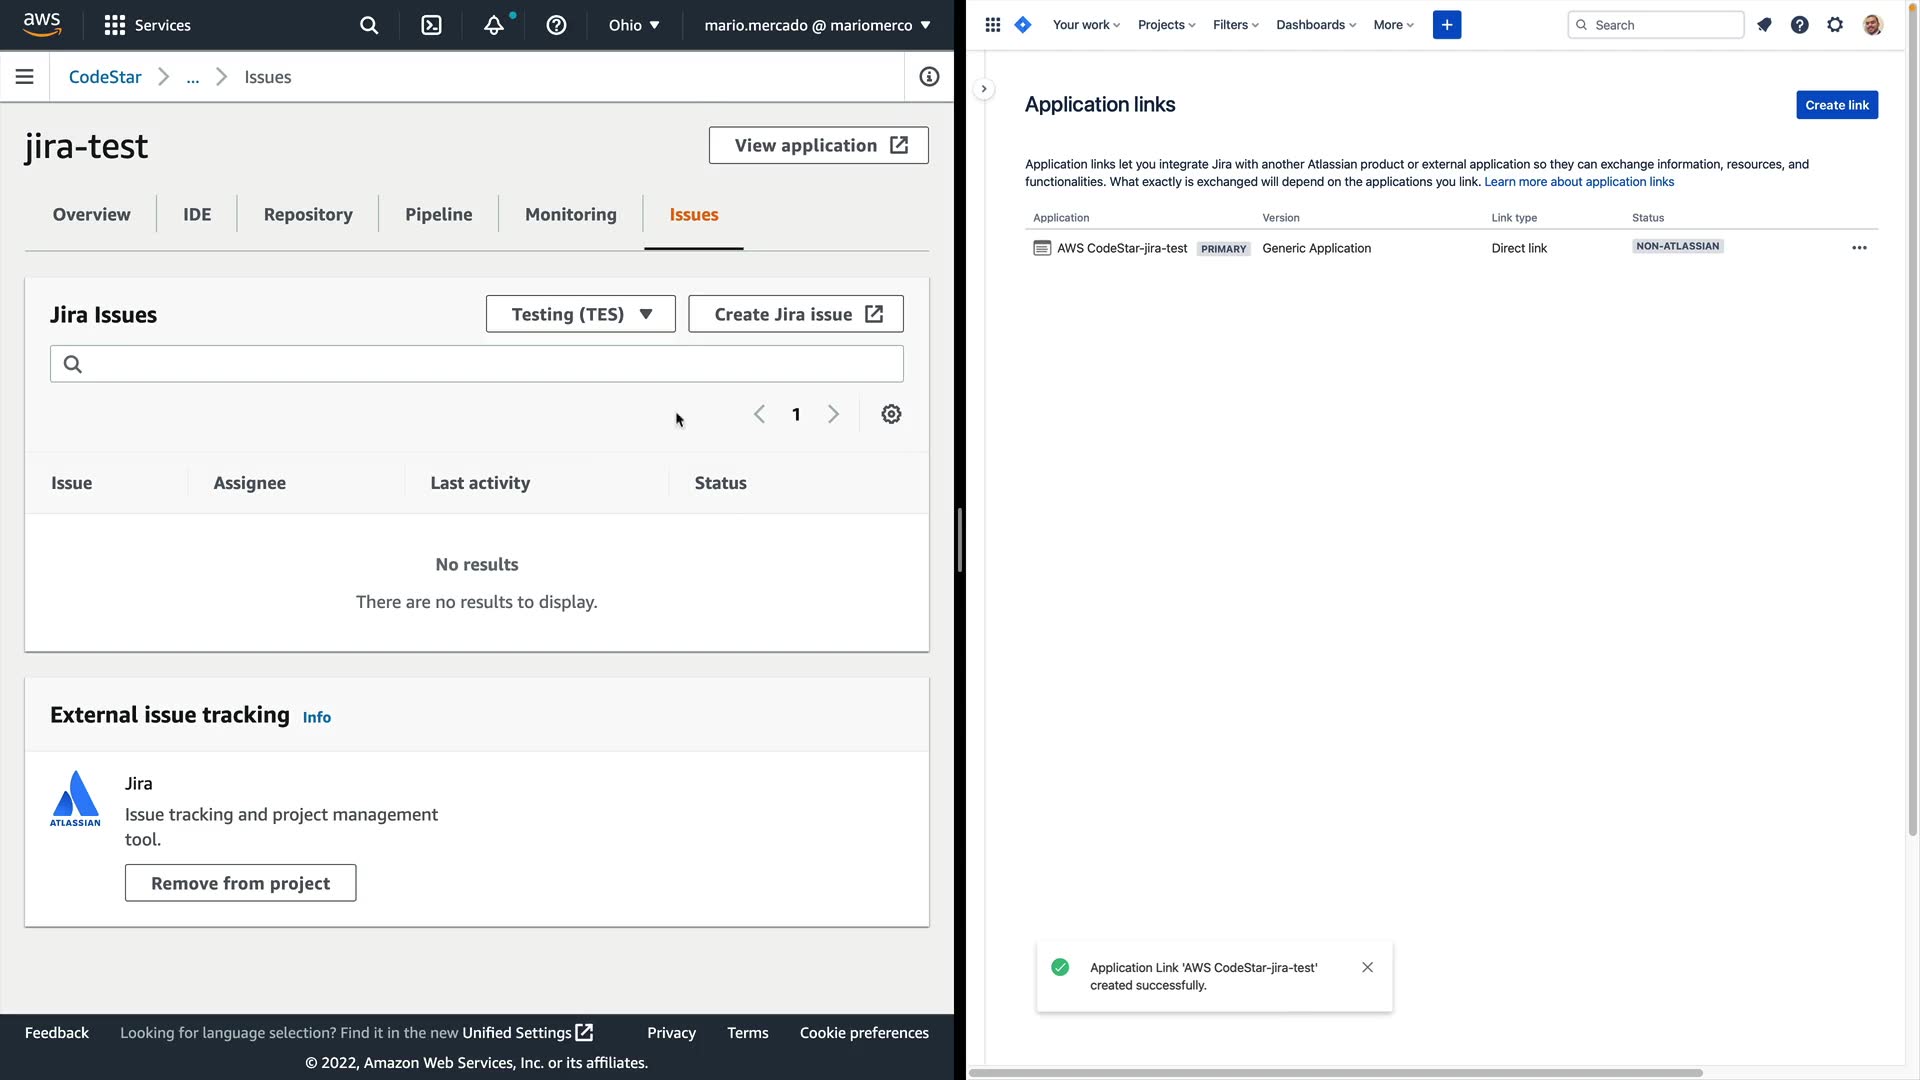Open Jira settings gear icon

coord(1835,25)
